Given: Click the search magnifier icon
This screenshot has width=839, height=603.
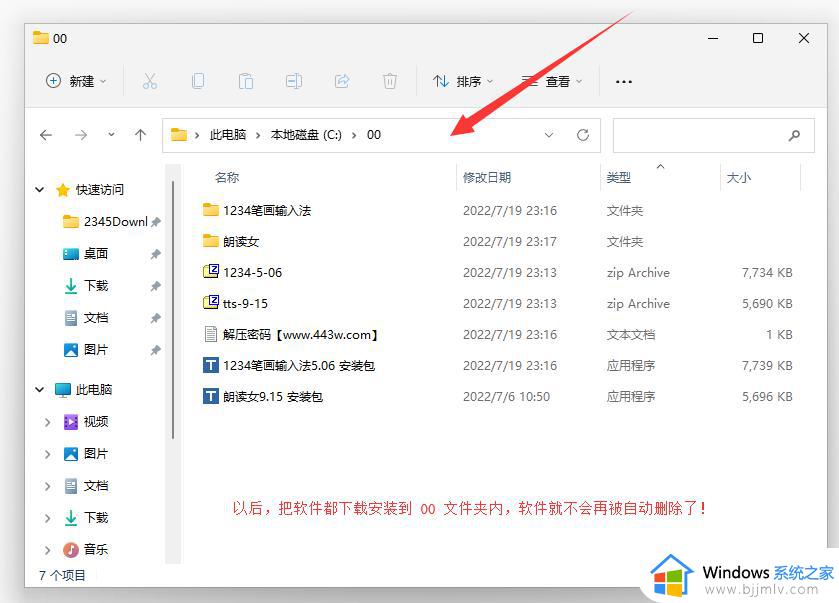Looking at the screenshot, I should [795, 135].
